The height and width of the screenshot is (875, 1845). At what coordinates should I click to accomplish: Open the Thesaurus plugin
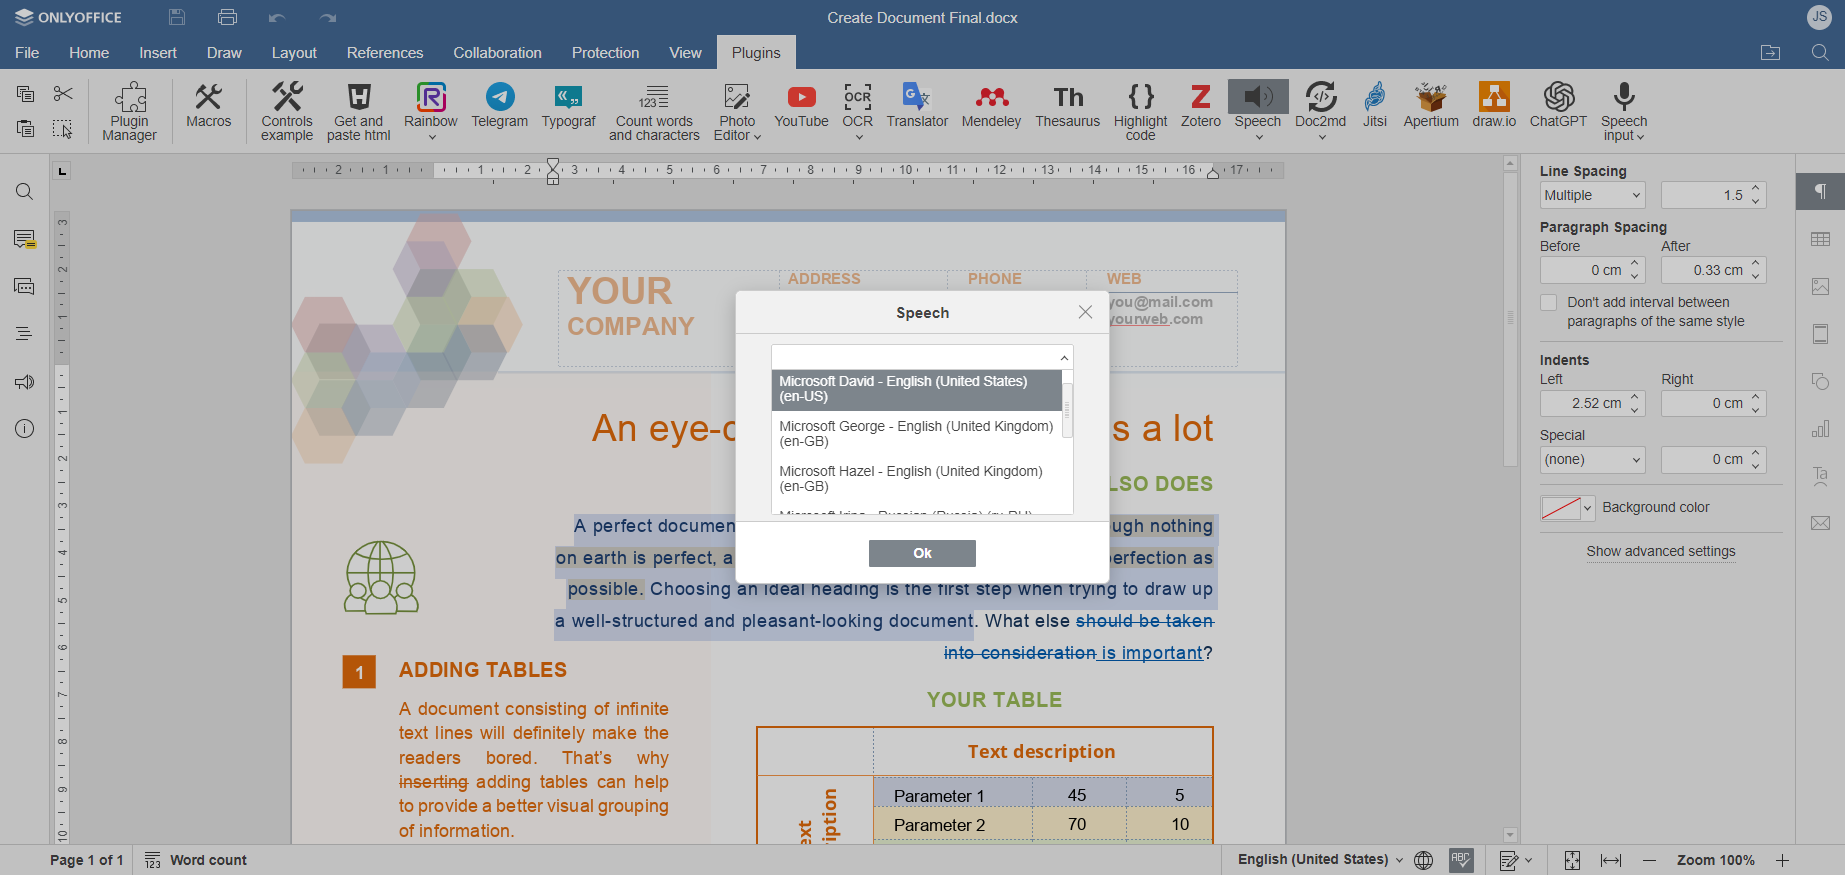click(x=1067, y=106)
